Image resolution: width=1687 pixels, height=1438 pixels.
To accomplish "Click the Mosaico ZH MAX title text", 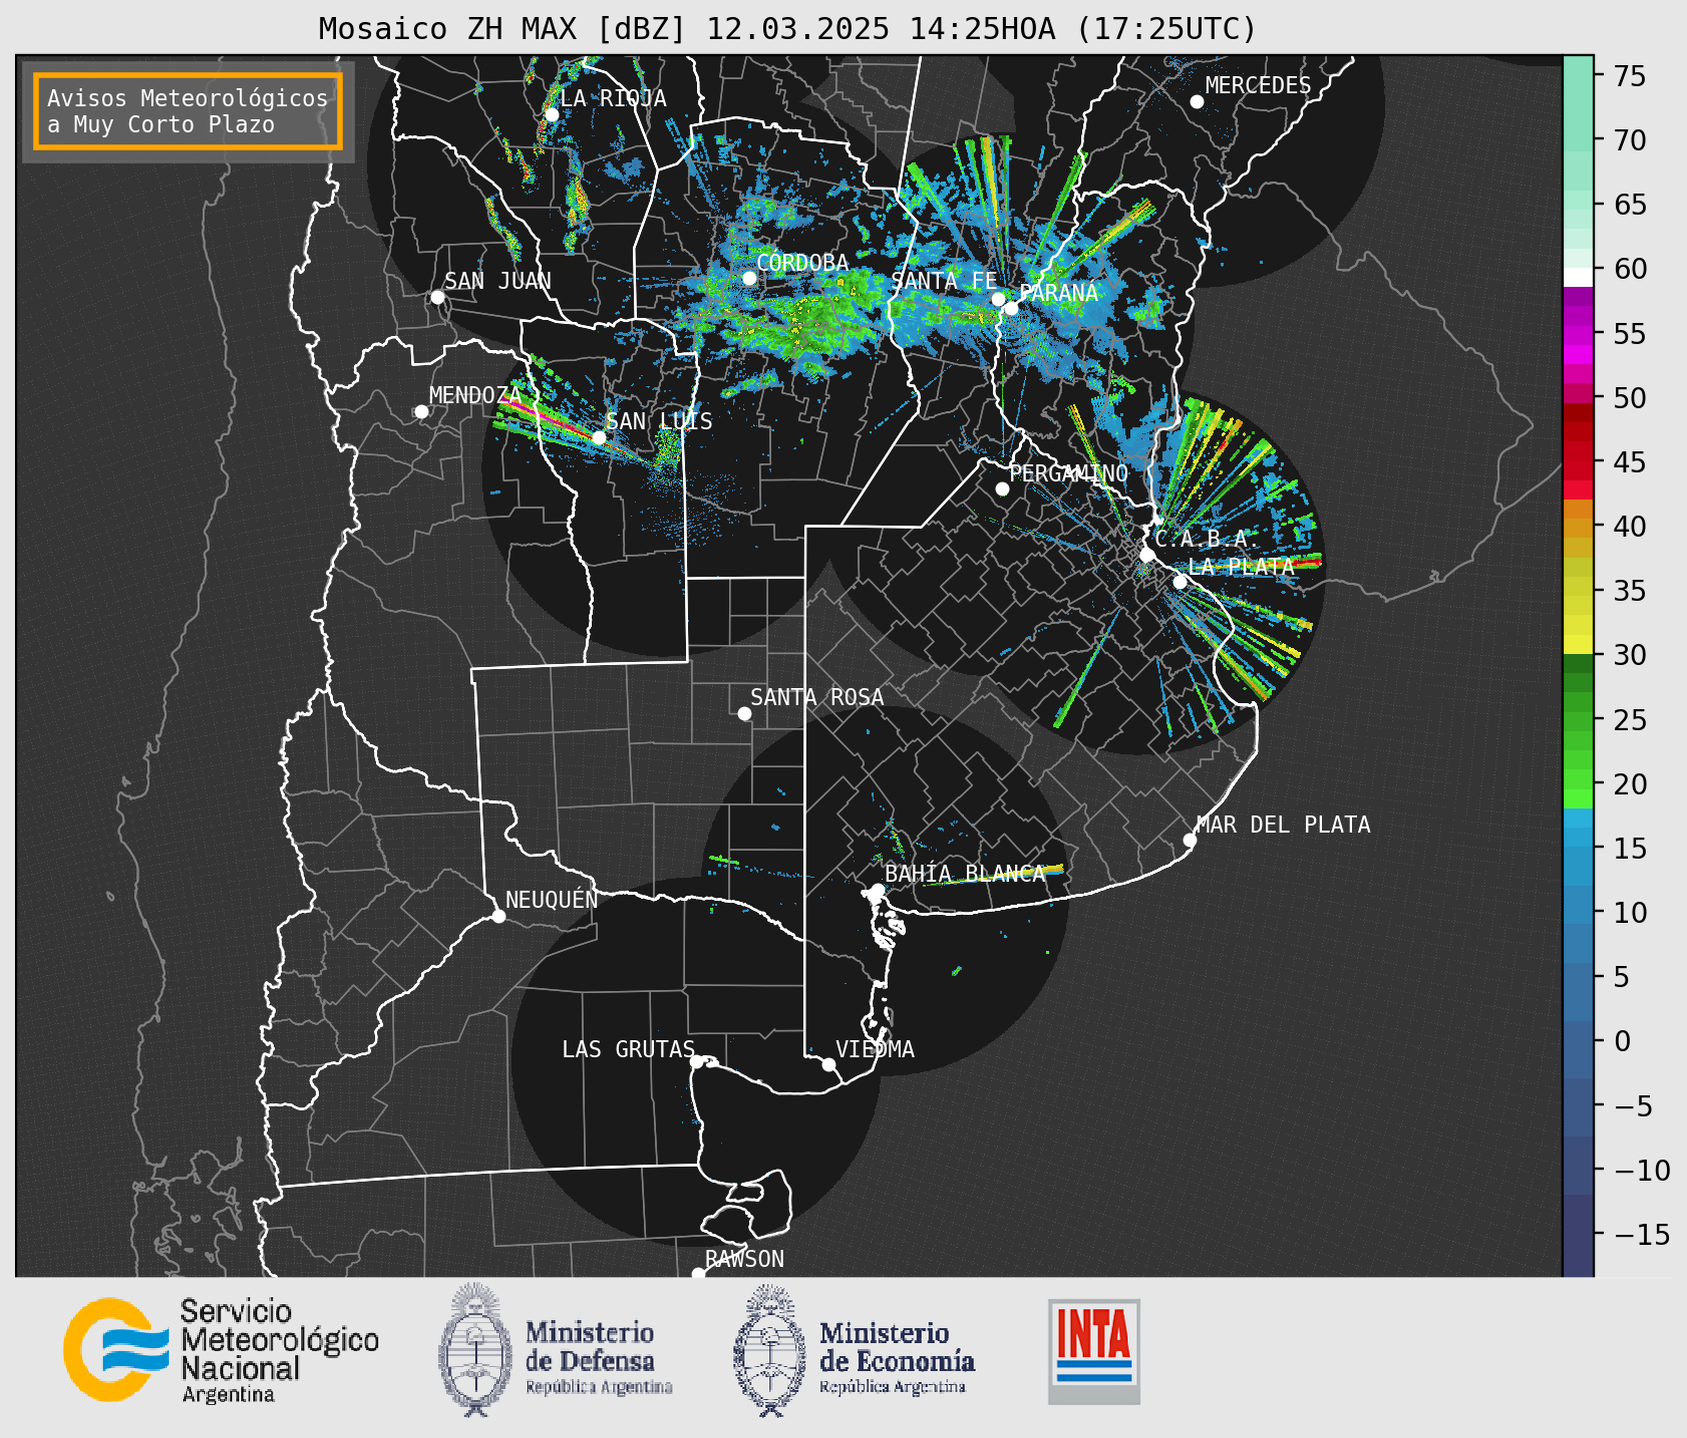I will point(787,29).
